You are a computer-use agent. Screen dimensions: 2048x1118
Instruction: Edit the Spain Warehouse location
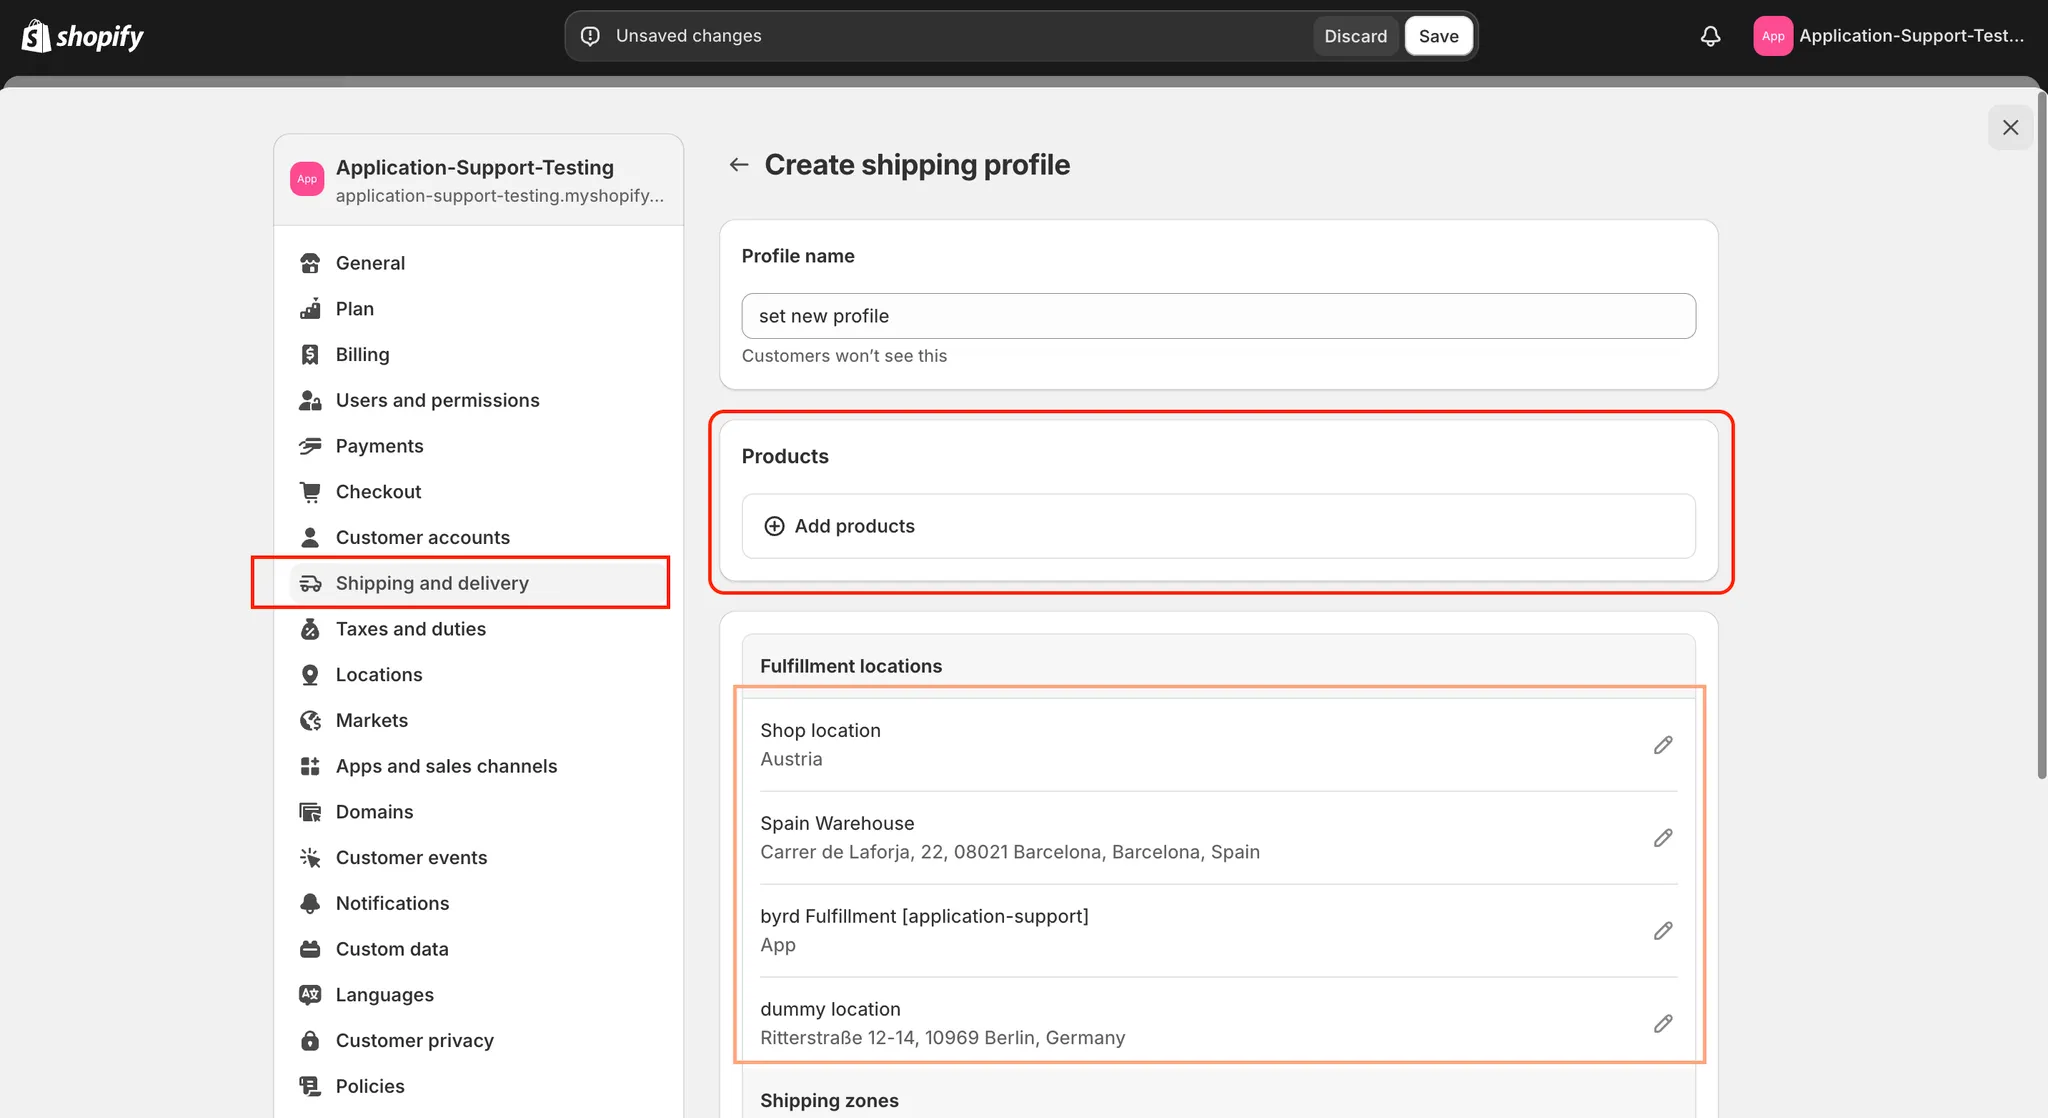click(x=1662, y=838)
